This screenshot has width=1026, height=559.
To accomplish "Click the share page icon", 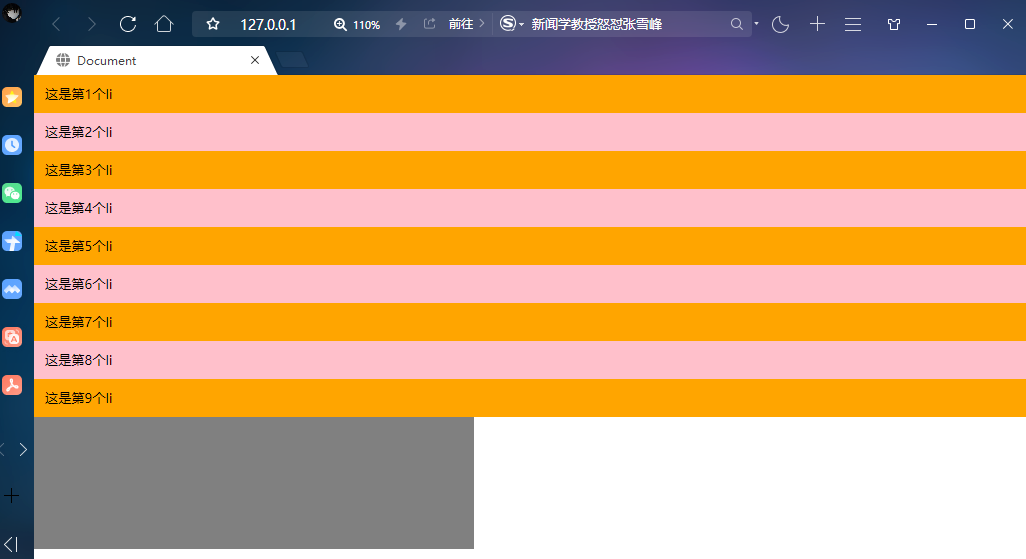I will point(429,24).
